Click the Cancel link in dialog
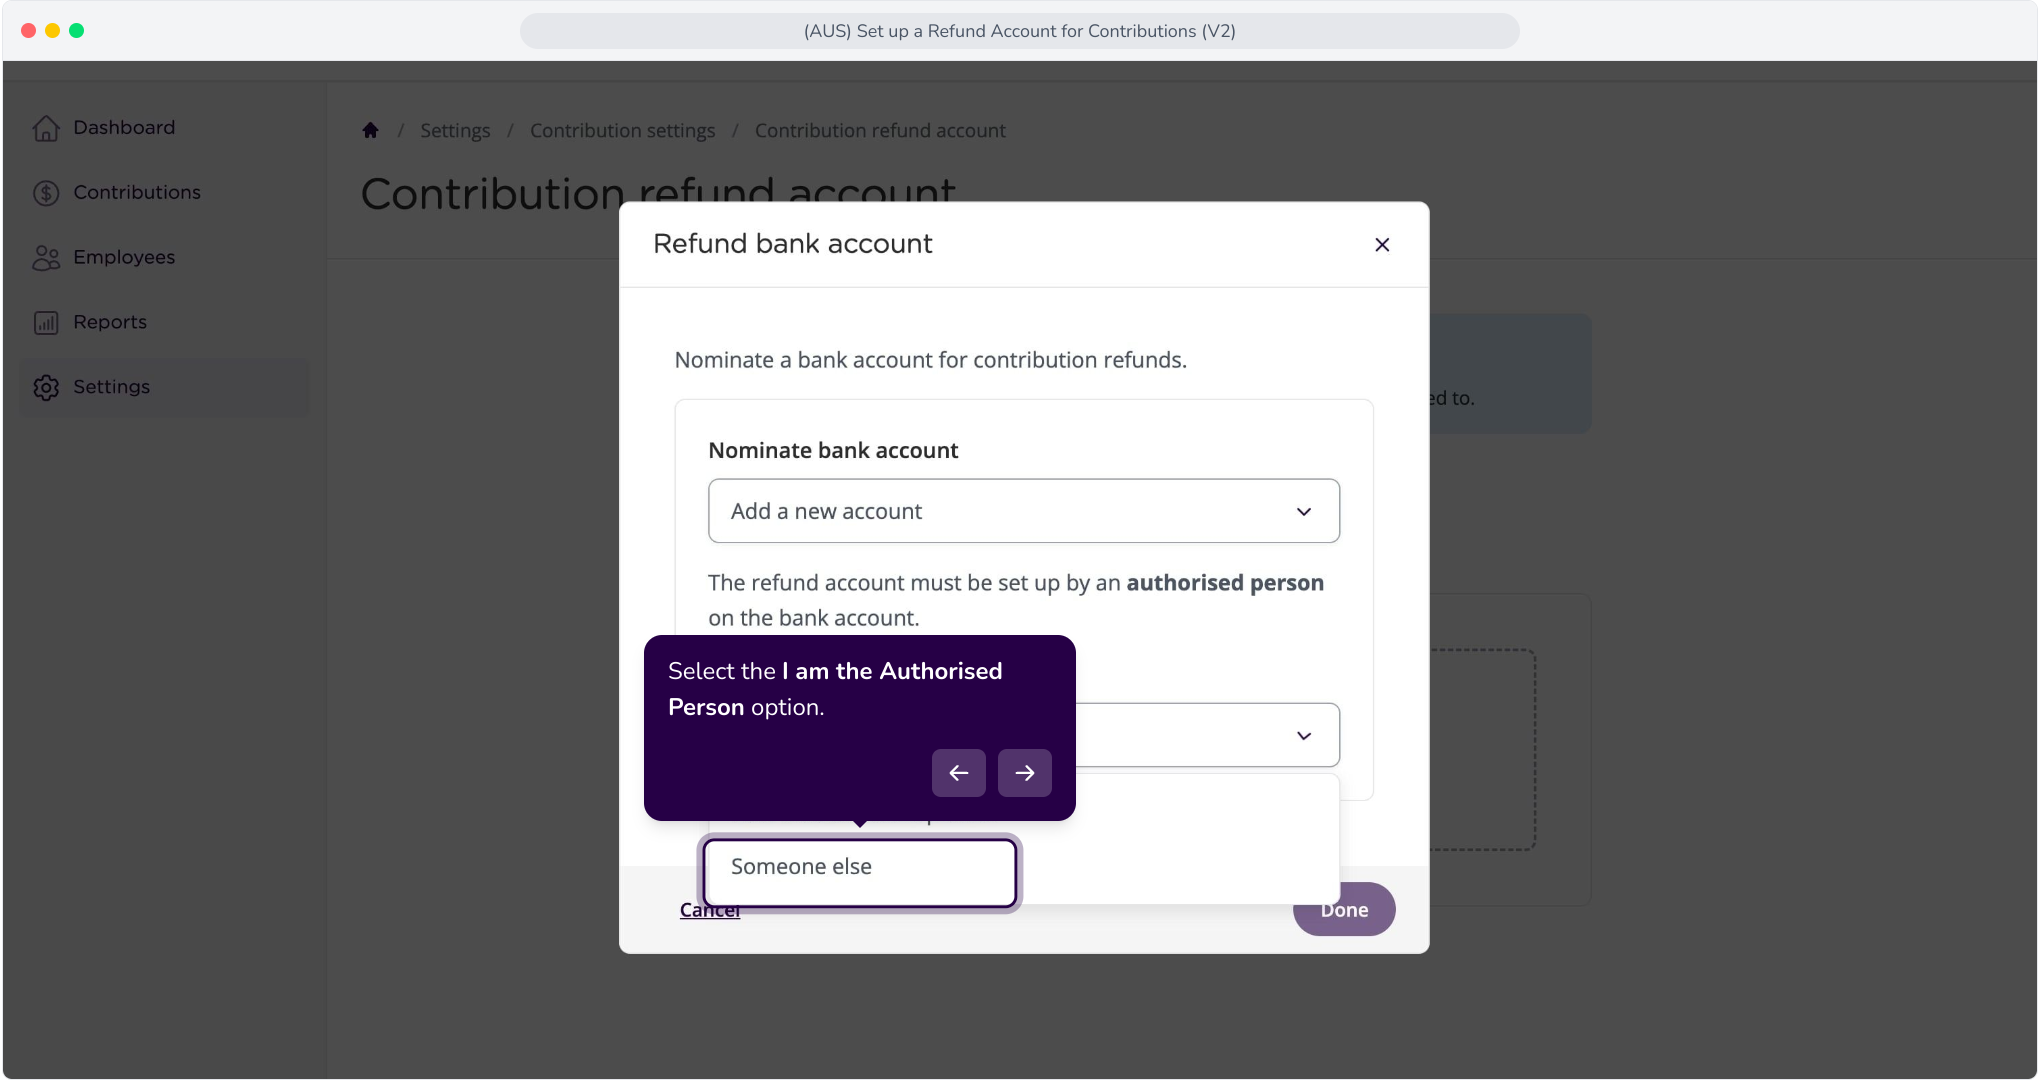2040x1080 pixels. click(710, 910)
